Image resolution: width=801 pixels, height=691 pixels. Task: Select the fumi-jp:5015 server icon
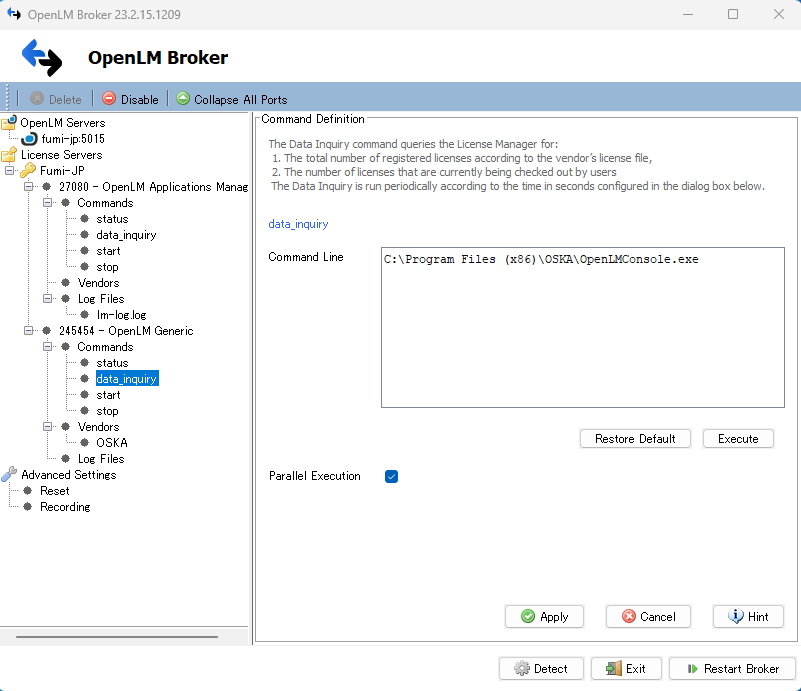tap(30, 139)
